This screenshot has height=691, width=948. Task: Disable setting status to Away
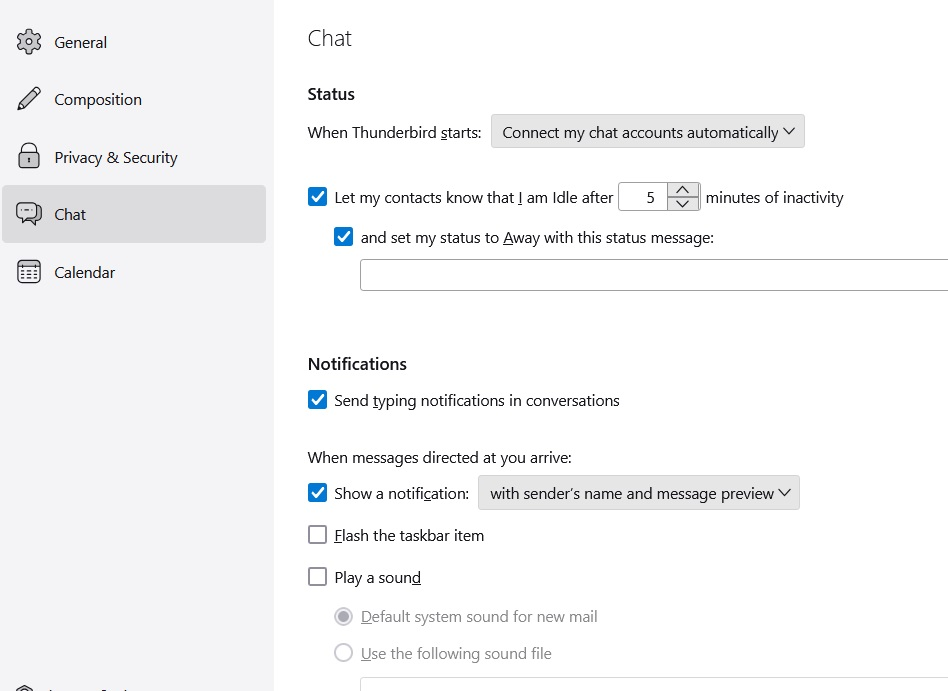[344, 237]
